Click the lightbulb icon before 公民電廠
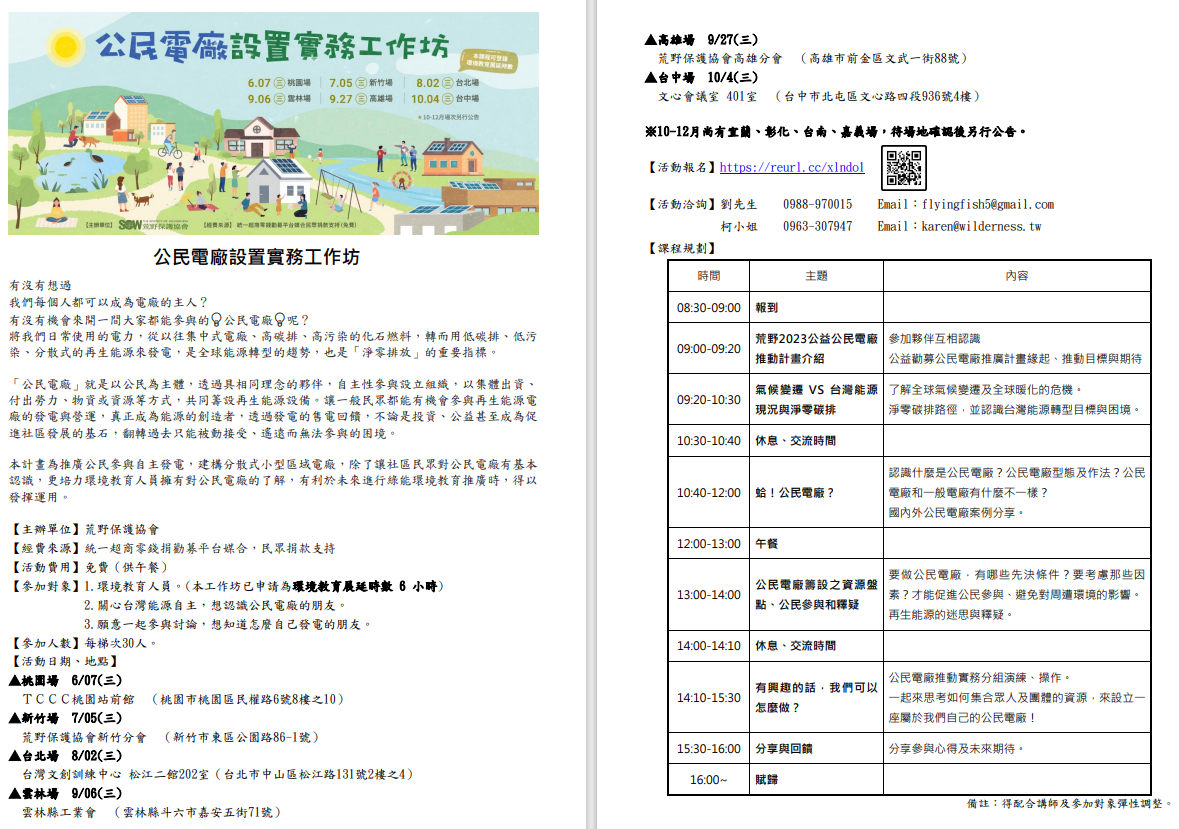Image resolution: width=1179 pixels, height=829 pixels. 217,320
